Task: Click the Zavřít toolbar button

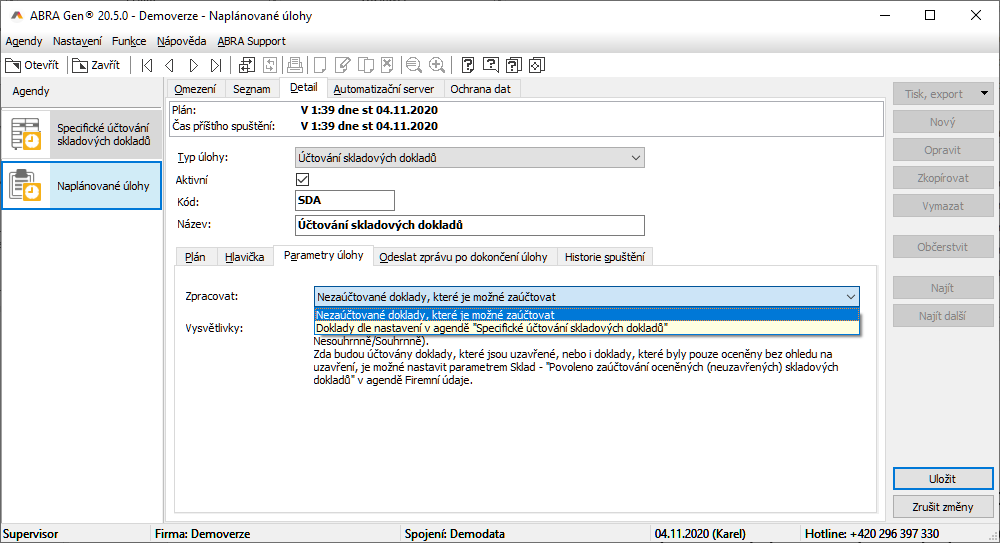Action: pyautogui.click(x=97, y=65)
